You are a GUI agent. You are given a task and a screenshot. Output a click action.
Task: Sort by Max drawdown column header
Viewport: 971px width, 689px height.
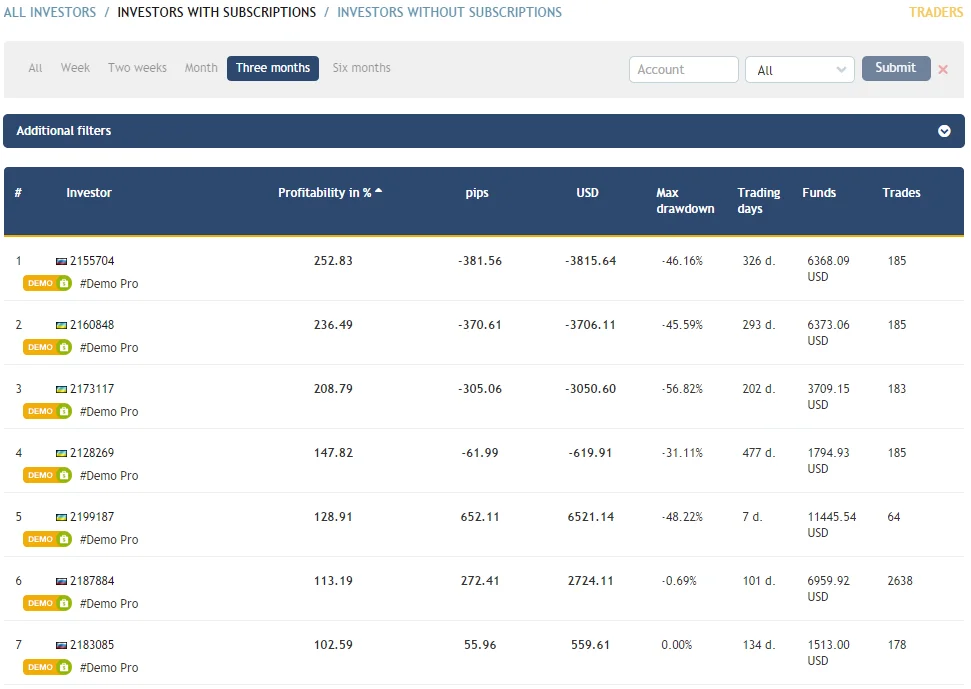point(685,201)
